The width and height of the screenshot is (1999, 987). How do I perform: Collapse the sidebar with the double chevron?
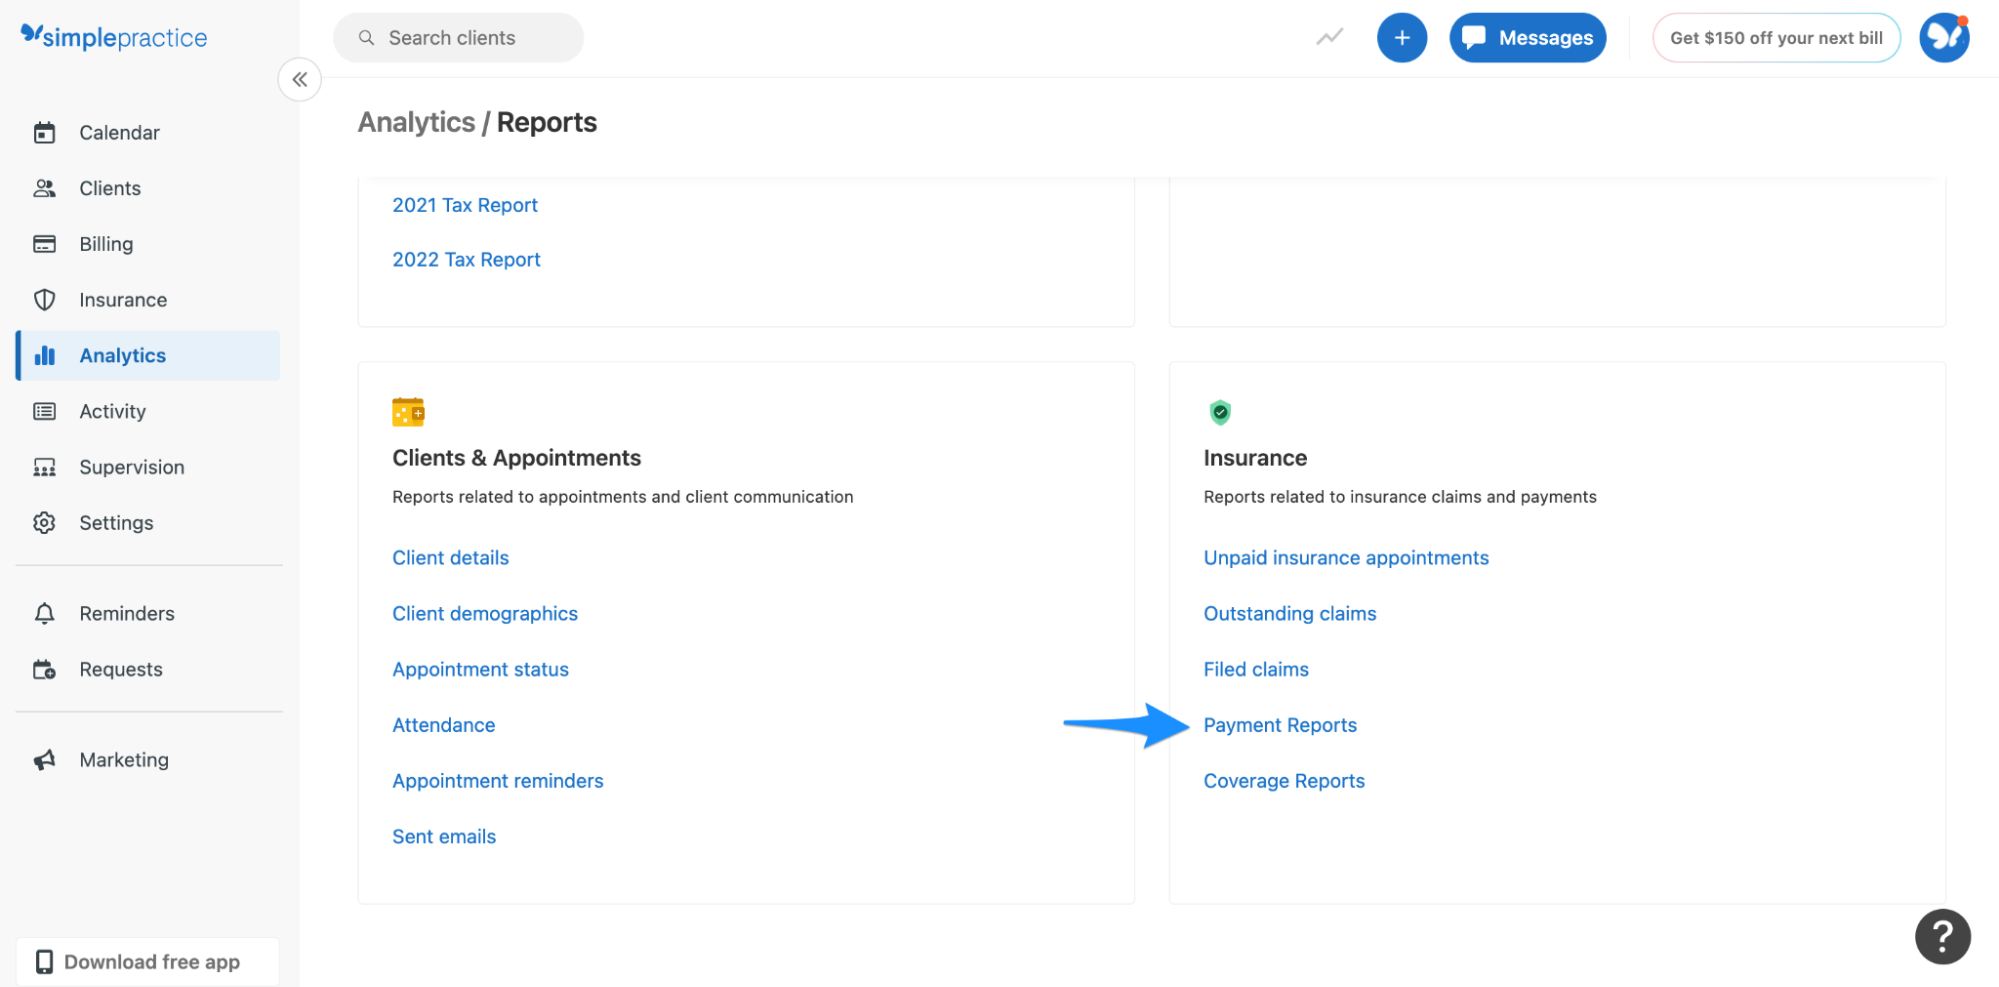[x=299, y=79]
